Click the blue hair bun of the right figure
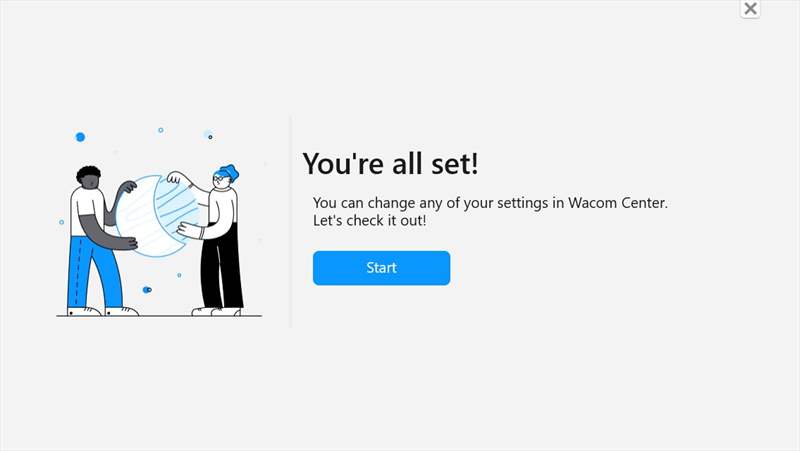 coord(229,172)
